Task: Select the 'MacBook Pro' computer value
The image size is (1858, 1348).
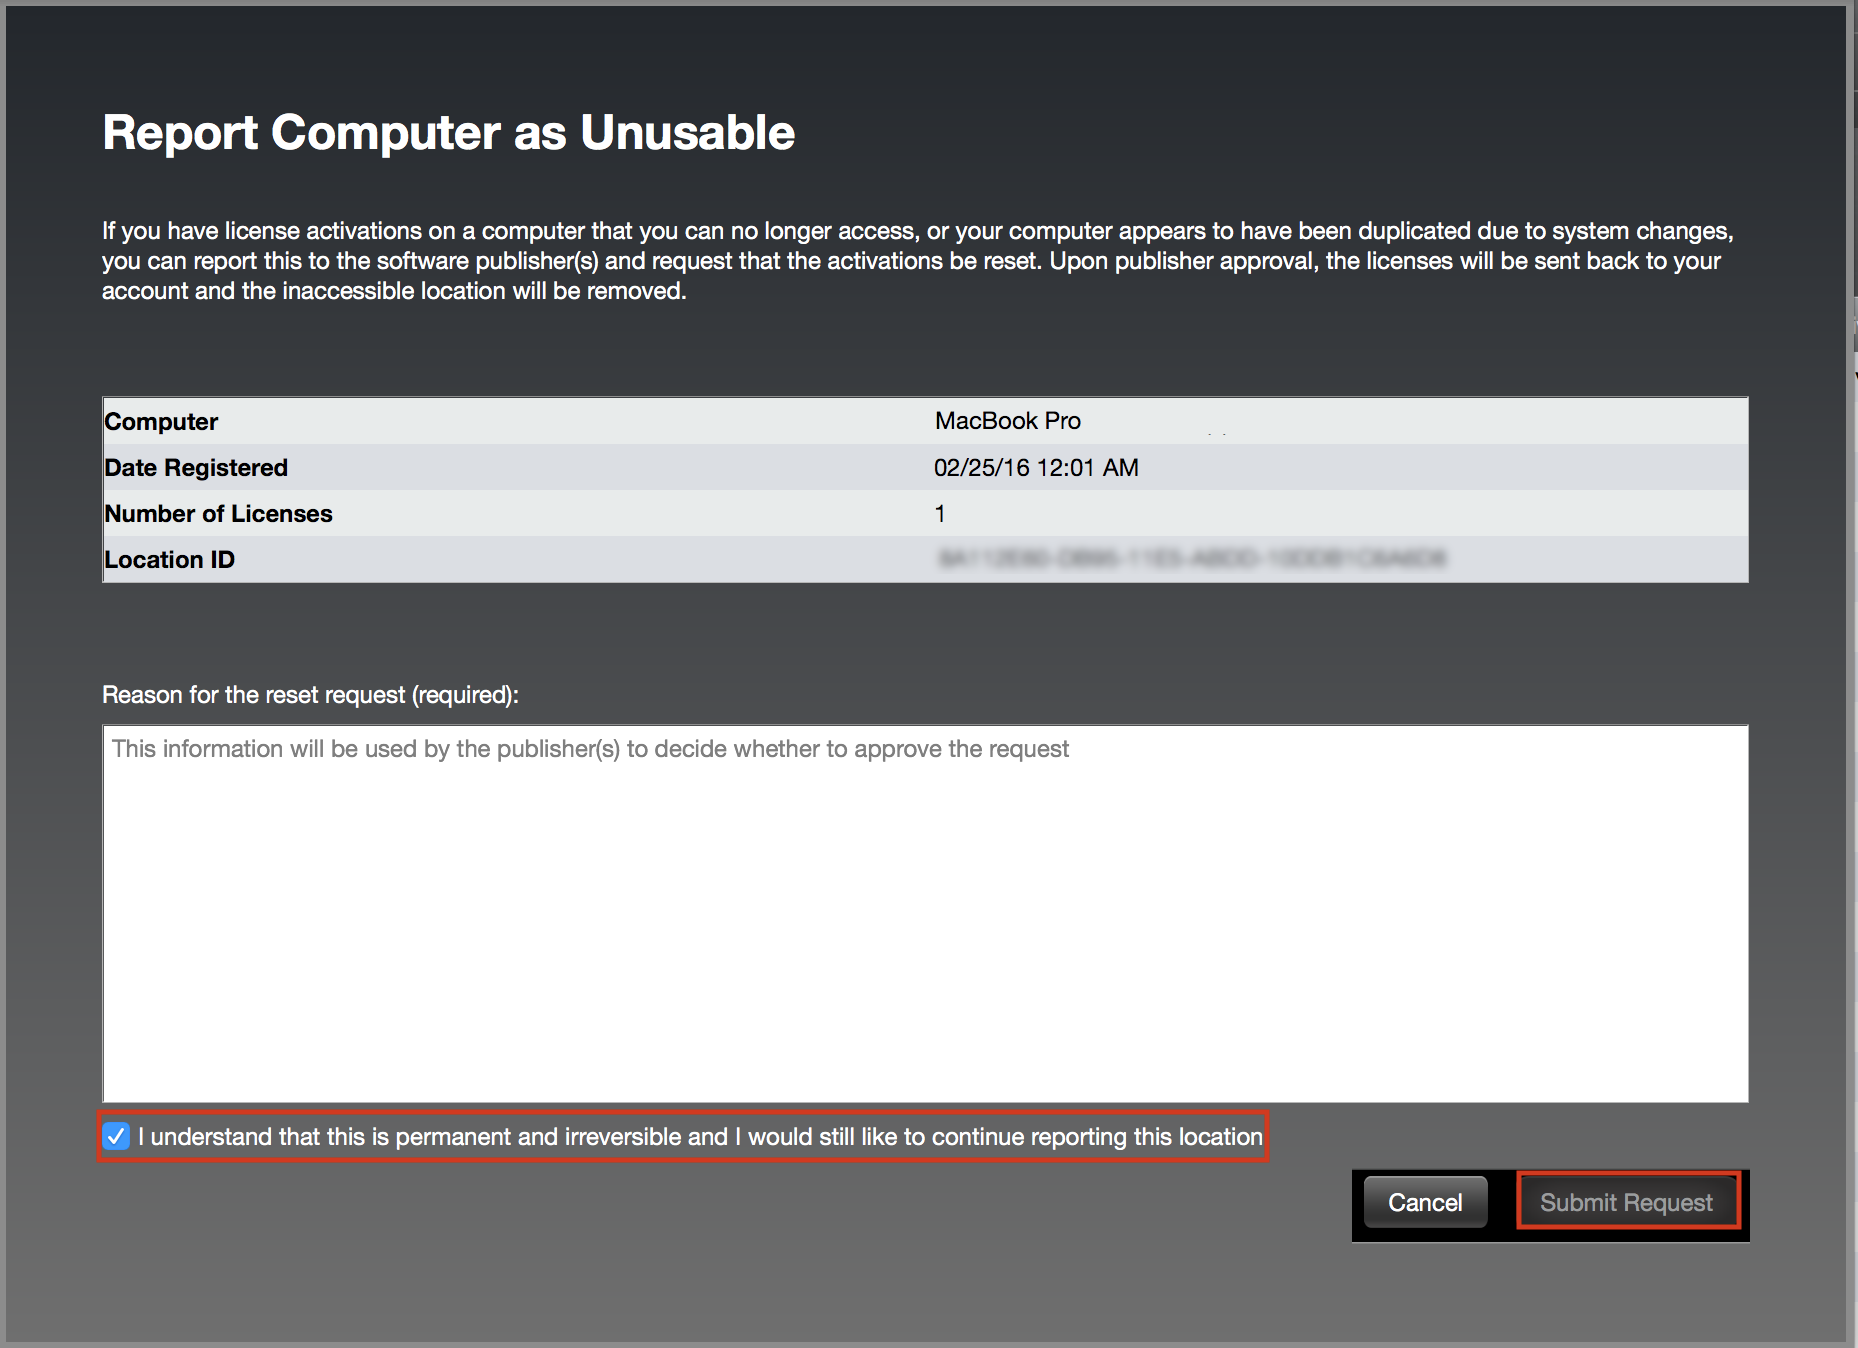Action: tap(1008, 421)
